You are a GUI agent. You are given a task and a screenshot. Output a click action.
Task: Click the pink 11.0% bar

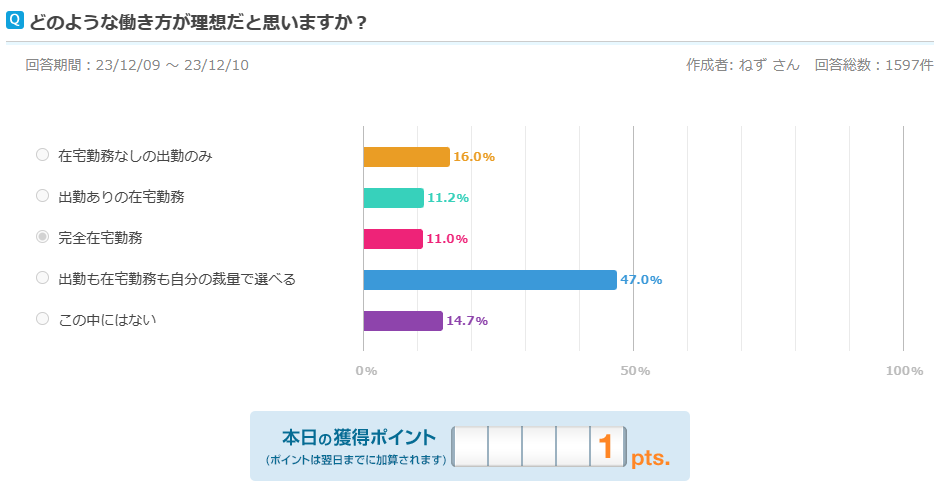point(393,239)
